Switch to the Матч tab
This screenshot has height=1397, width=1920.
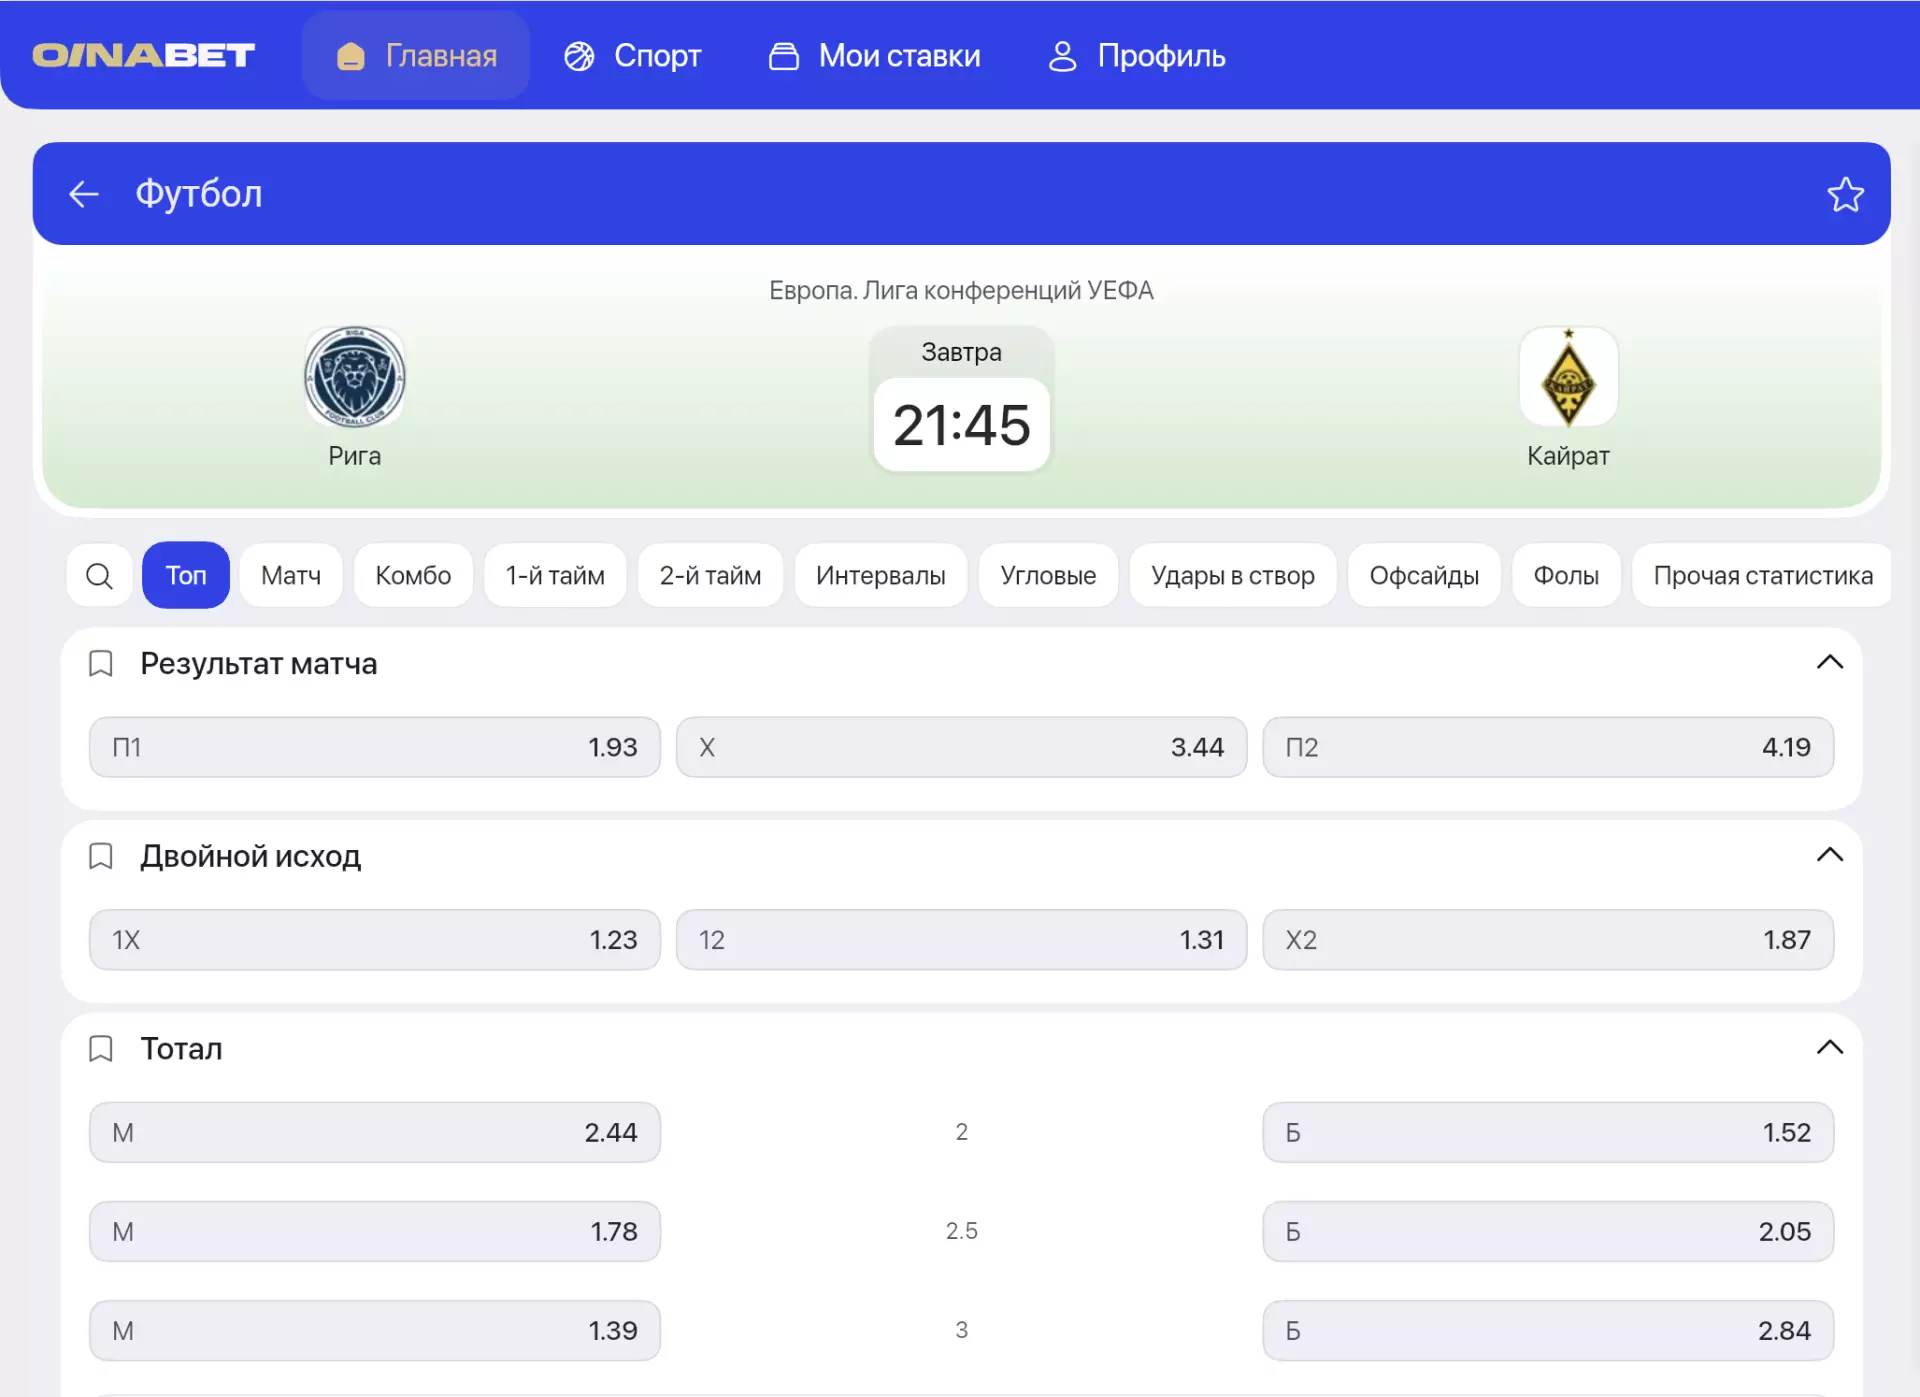click(x=291, y=575)
